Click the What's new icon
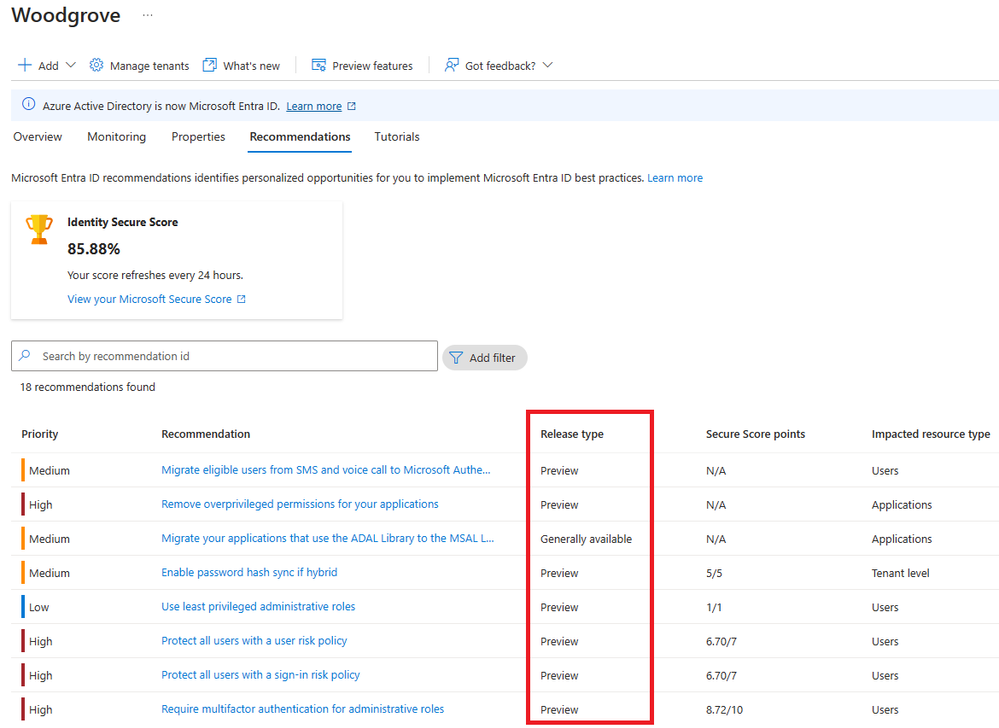This screenshot has height=728, width=999. click(x=209, y=65)
